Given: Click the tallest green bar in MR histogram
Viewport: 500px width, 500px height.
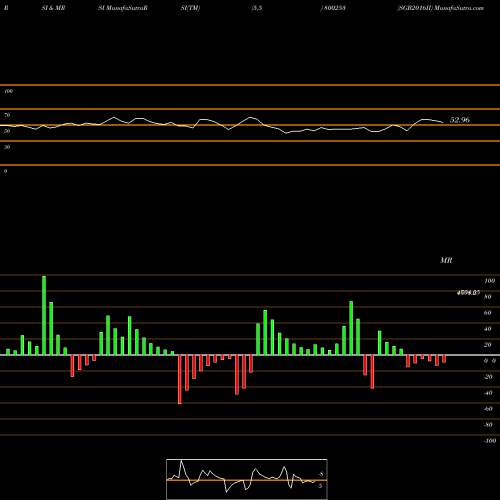Looking at the screenshot, I should point(44,315).
